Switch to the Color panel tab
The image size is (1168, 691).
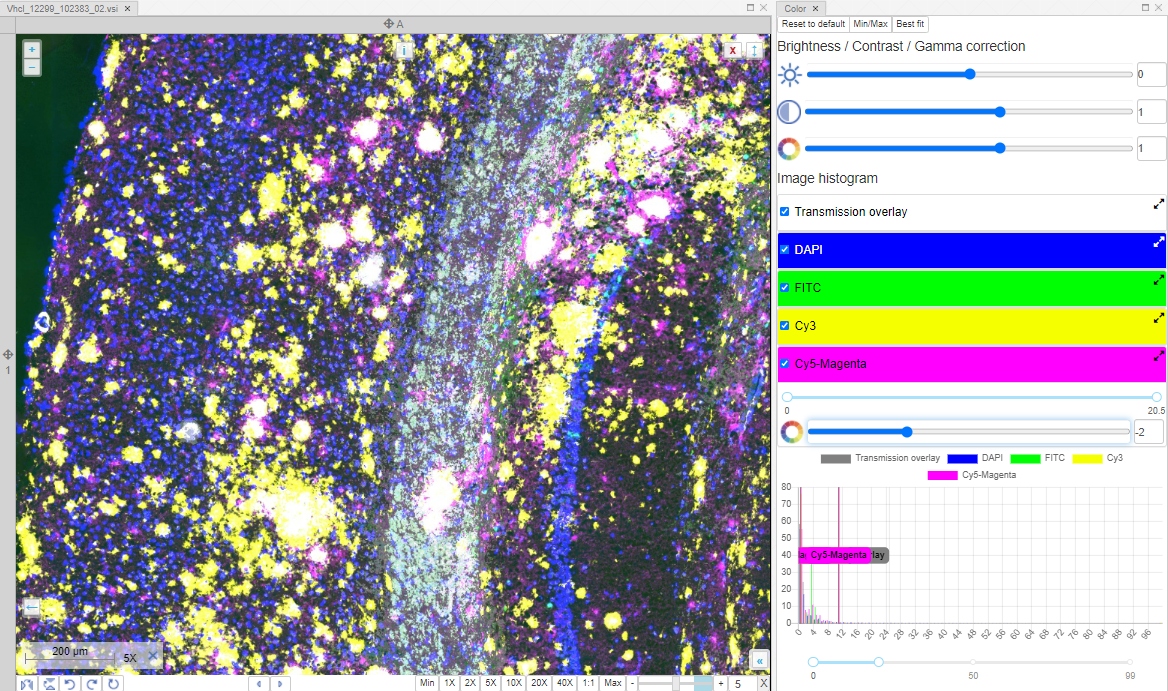(795, 8)
